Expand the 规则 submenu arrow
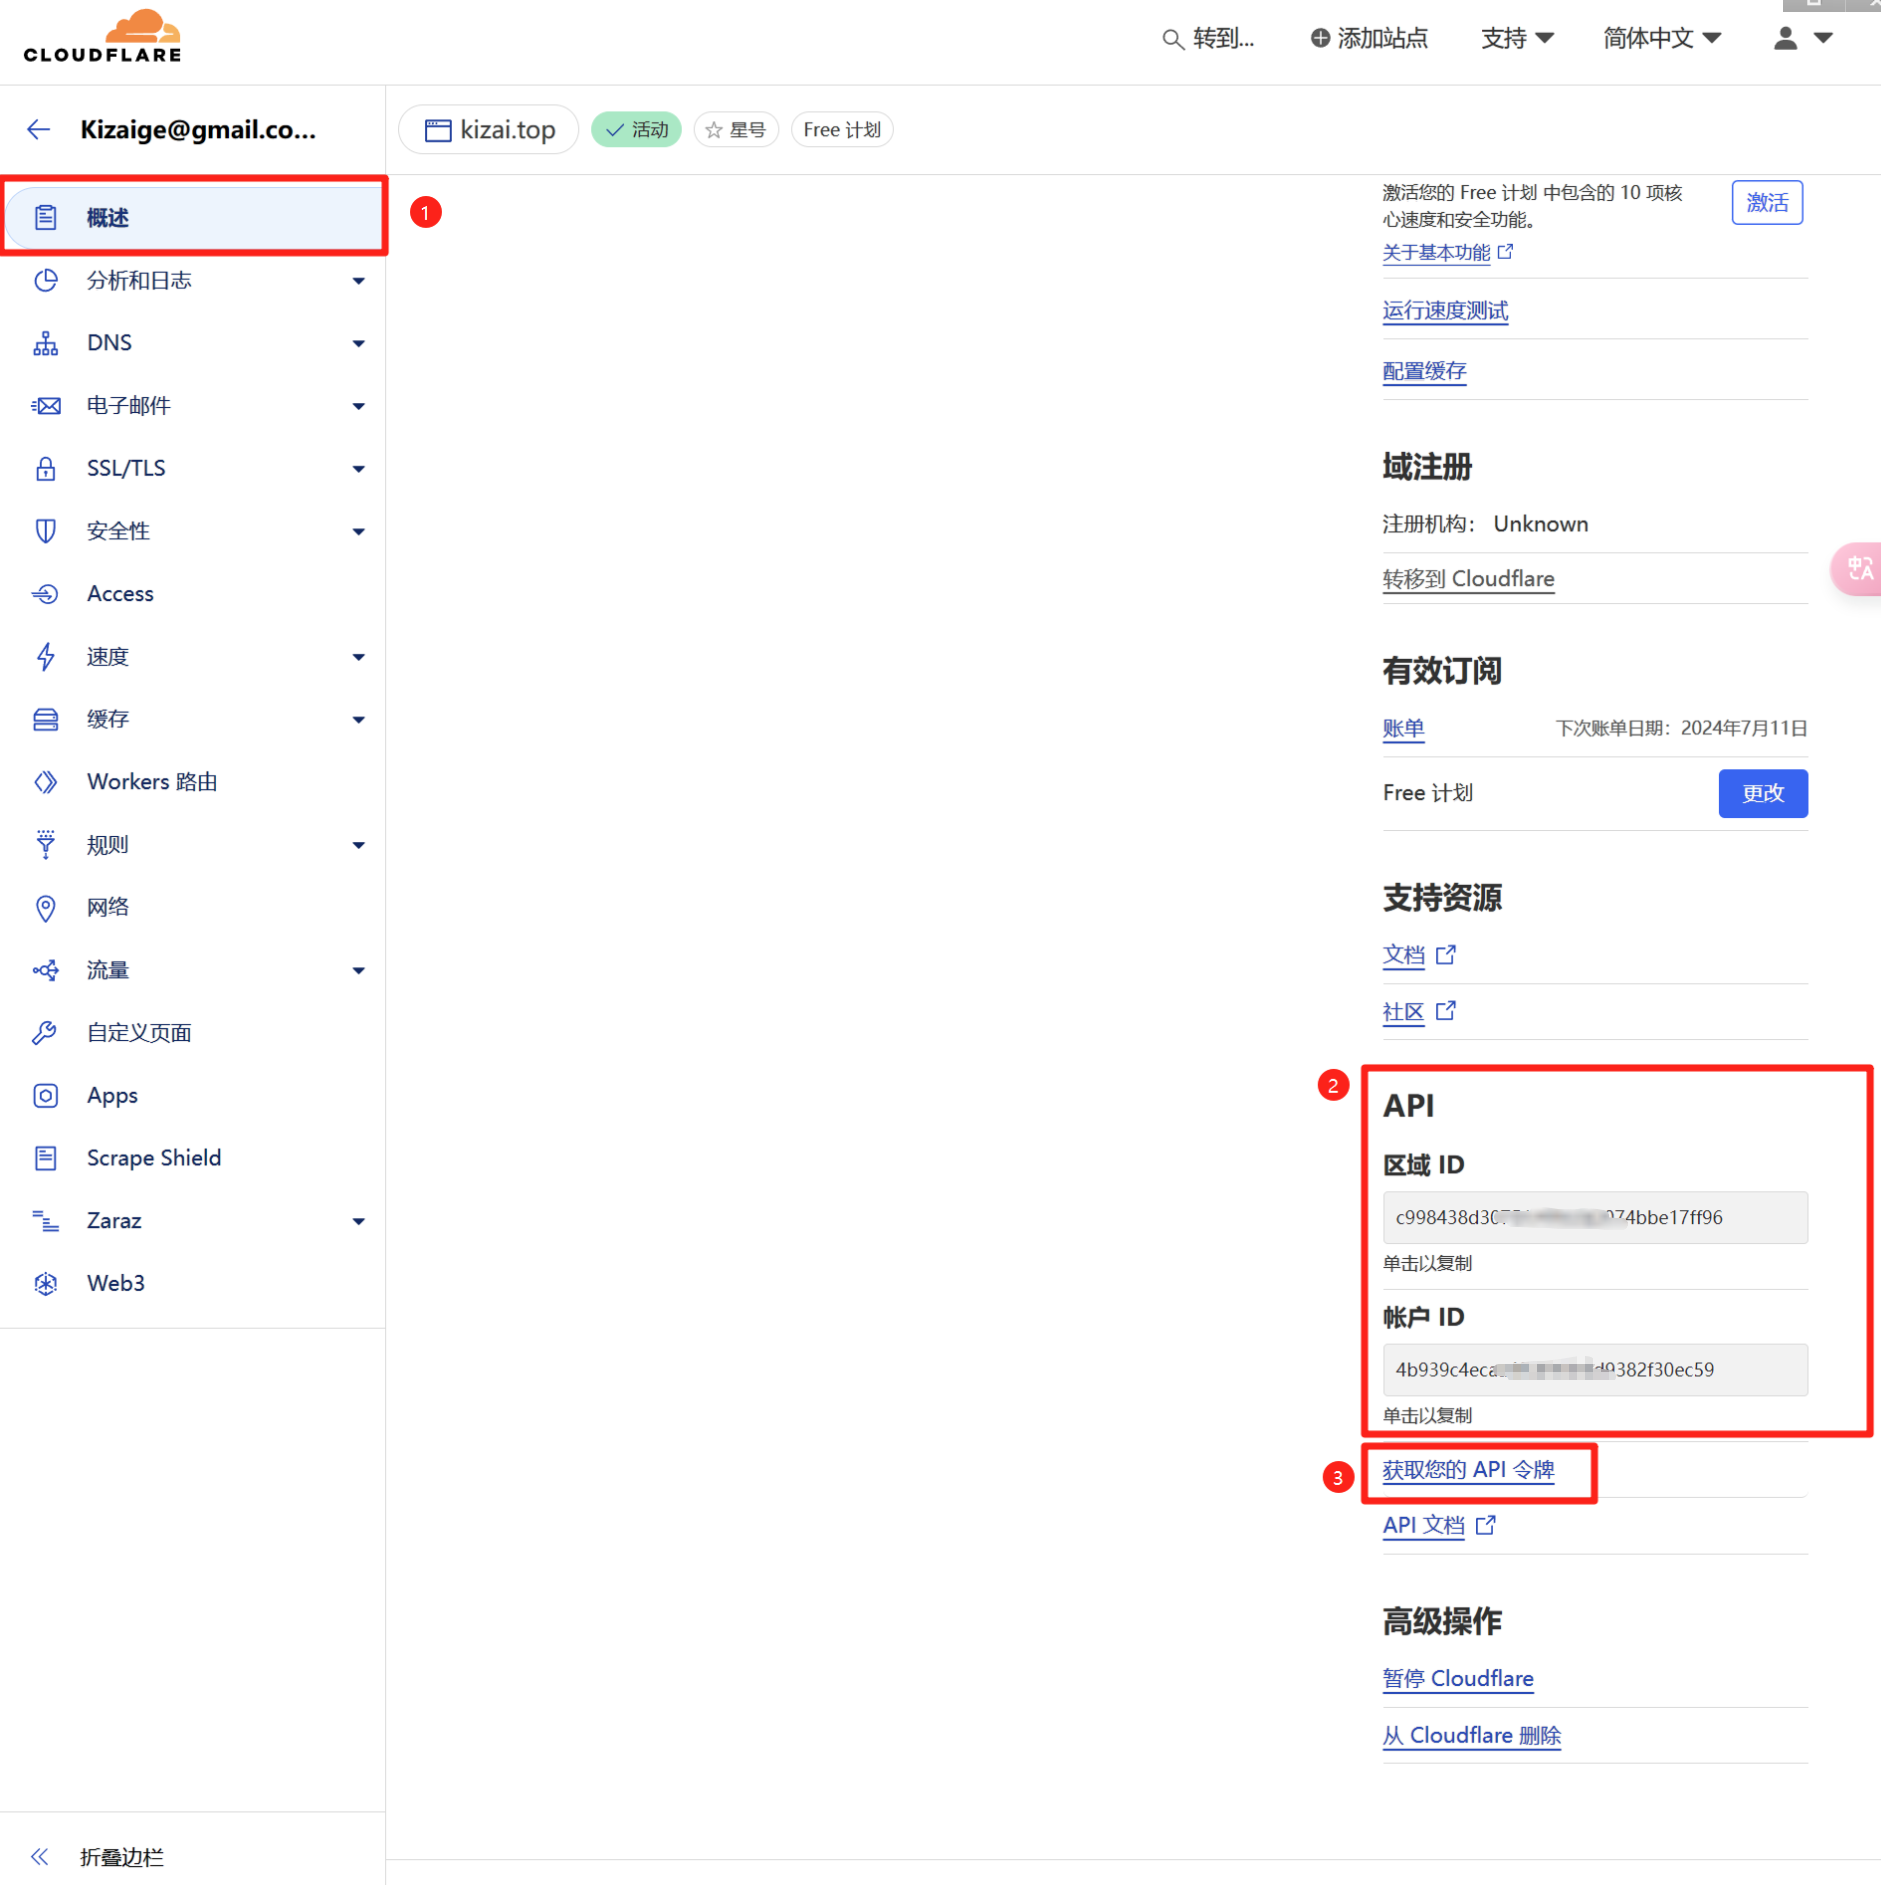The image size is (1881, 1885). [x=358, y=845]
